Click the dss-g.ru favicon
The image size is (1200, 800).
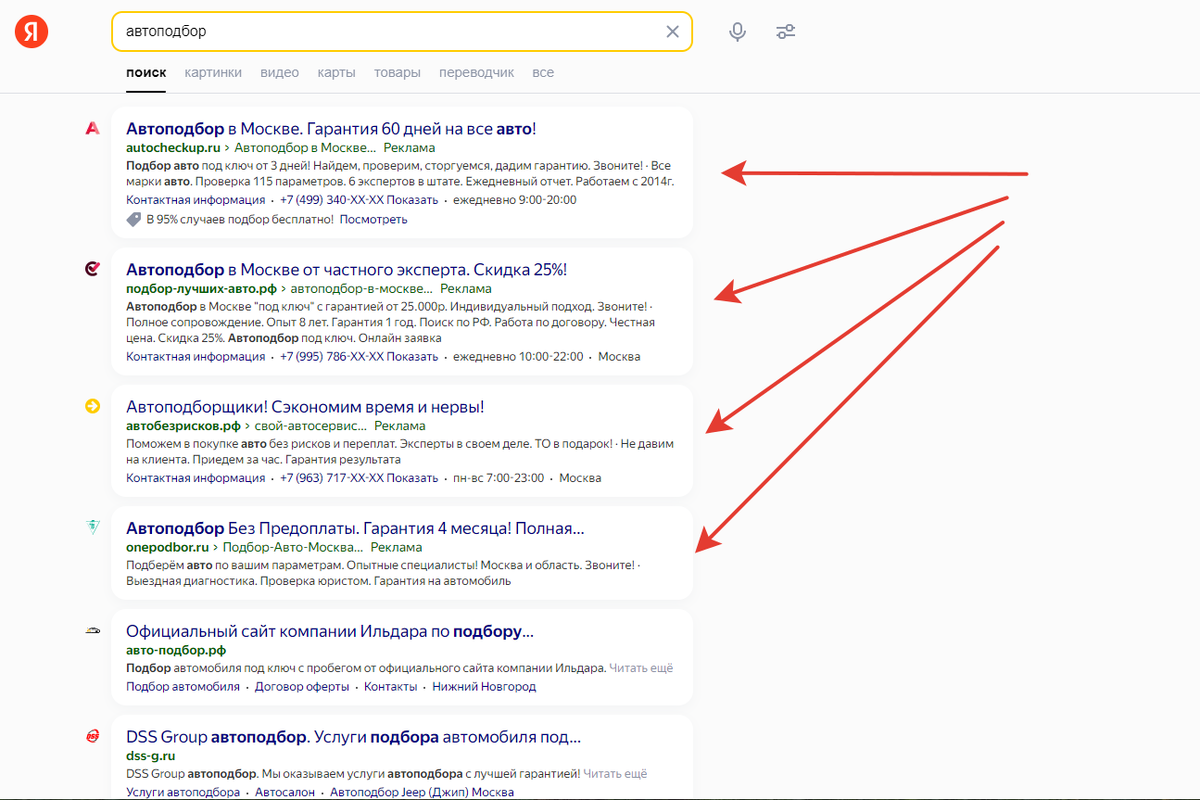pyautogui.click(x=92, y=736)
